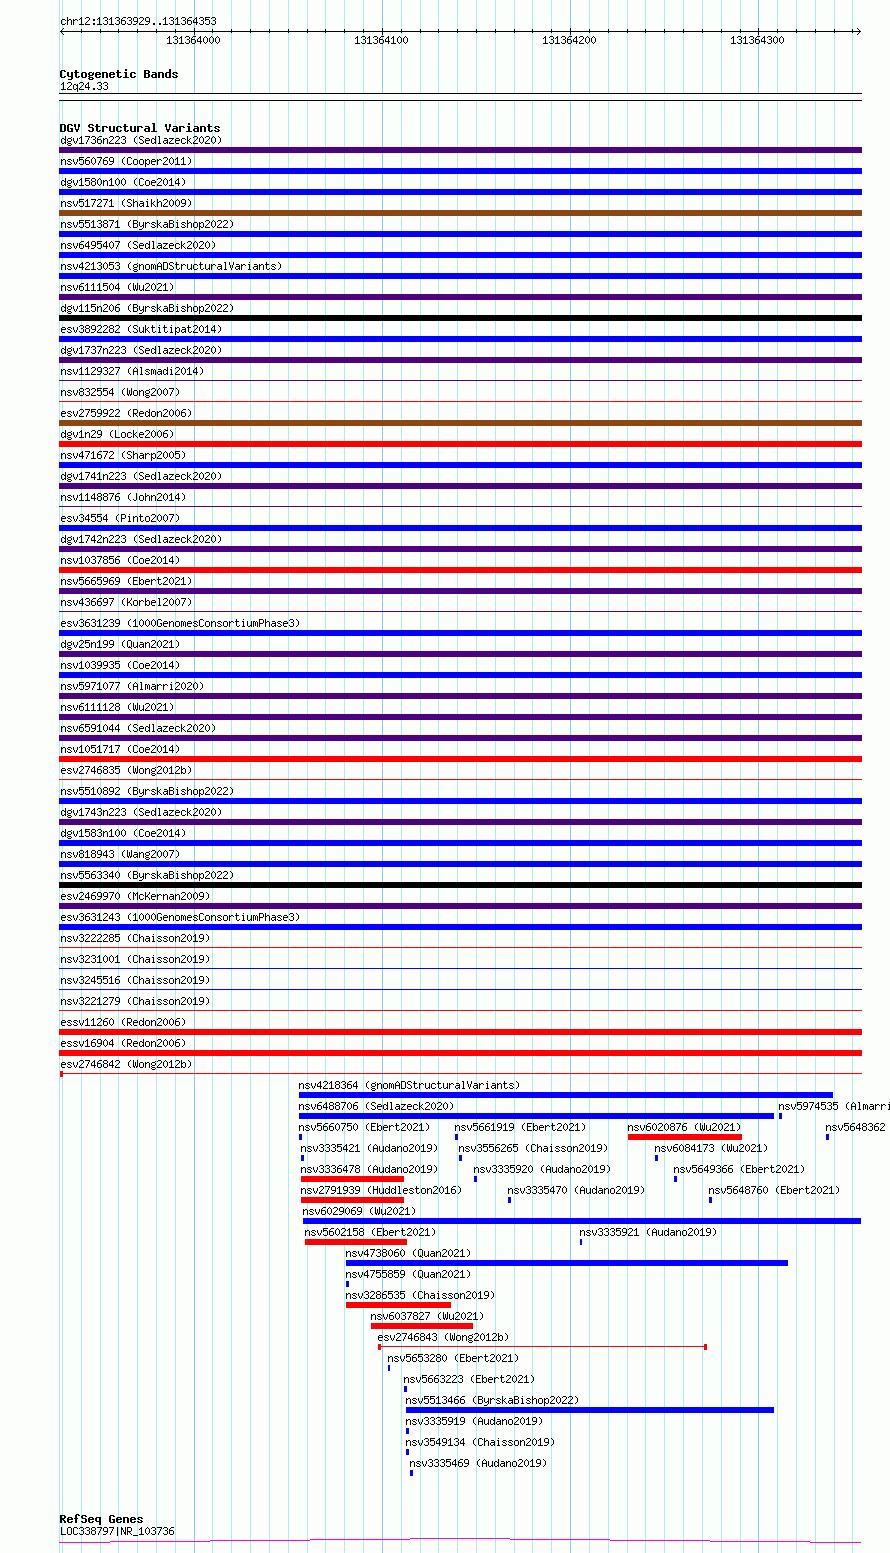Image resolution: width=890 pixels, height=1553 pixels.
Task: Open esv2746843 (Wong2012b) variant
Action: (x=443, y=1337)
